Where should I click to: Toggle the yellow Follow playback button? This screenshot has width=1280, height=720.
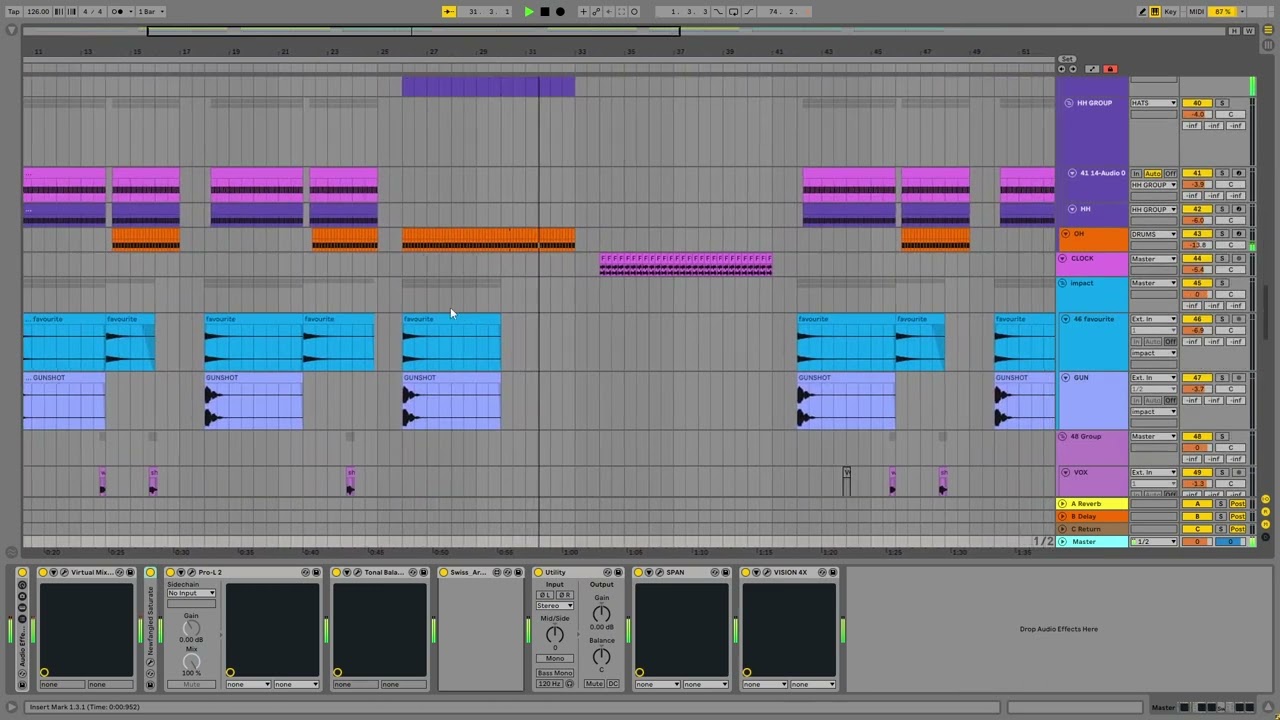tap(449, 11)
